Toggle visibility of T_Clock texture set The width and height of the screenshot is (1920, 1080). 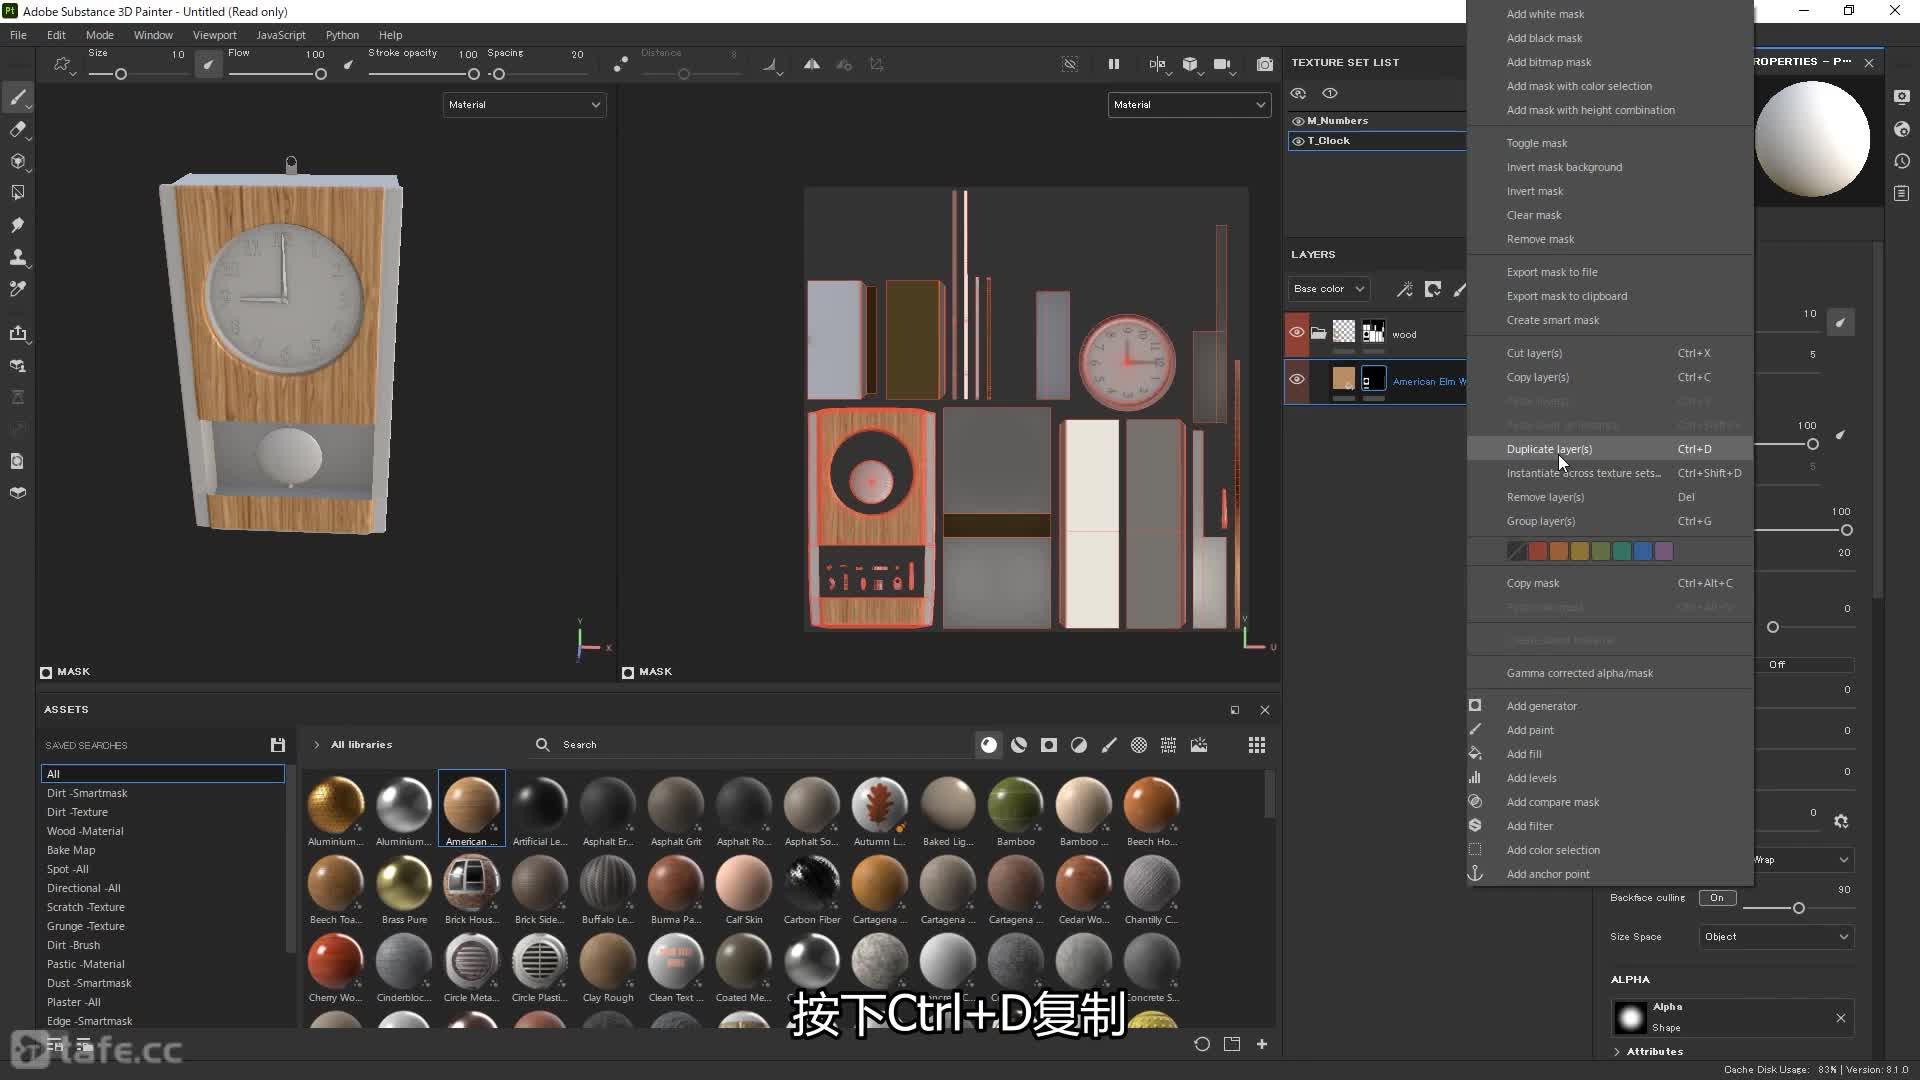click(1298, 141)
